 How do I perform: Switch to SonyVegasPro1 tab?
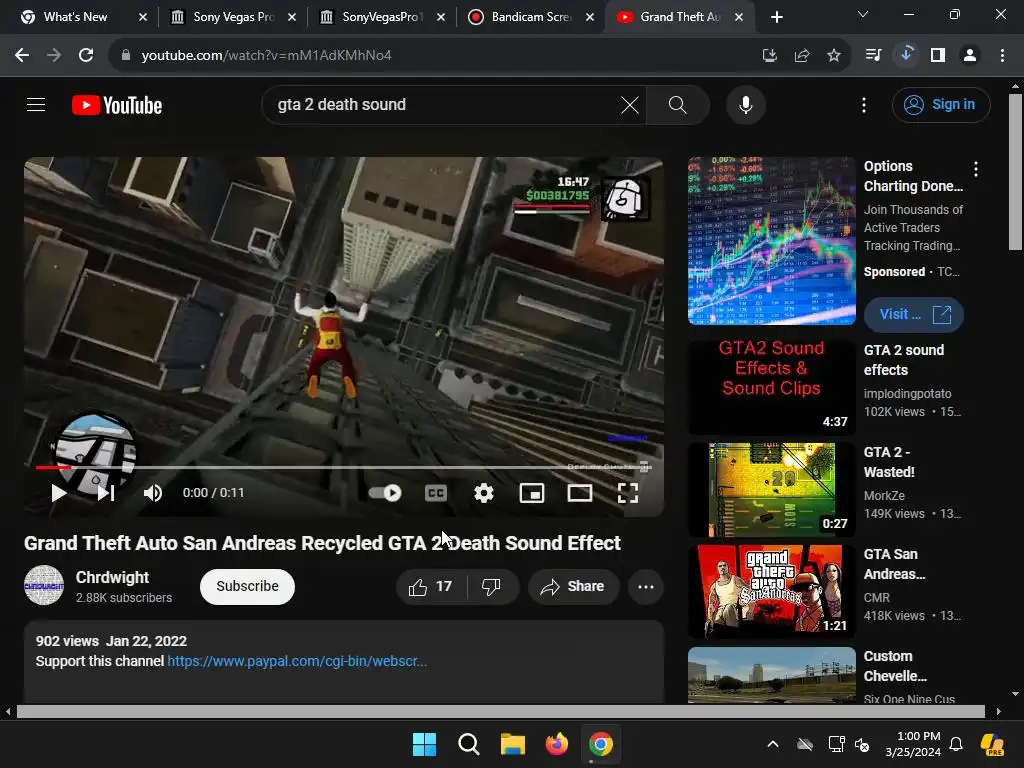[382, 17]
